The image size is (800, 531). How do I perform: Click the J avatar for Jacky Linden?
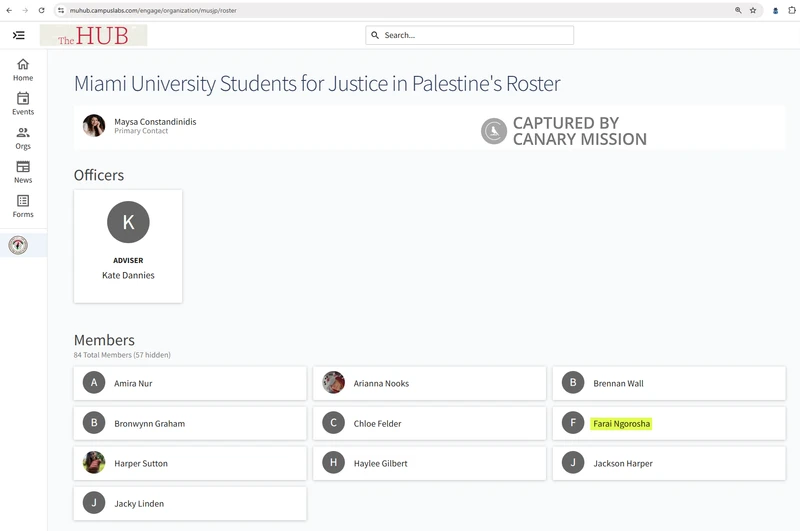(x=94, y=503)
